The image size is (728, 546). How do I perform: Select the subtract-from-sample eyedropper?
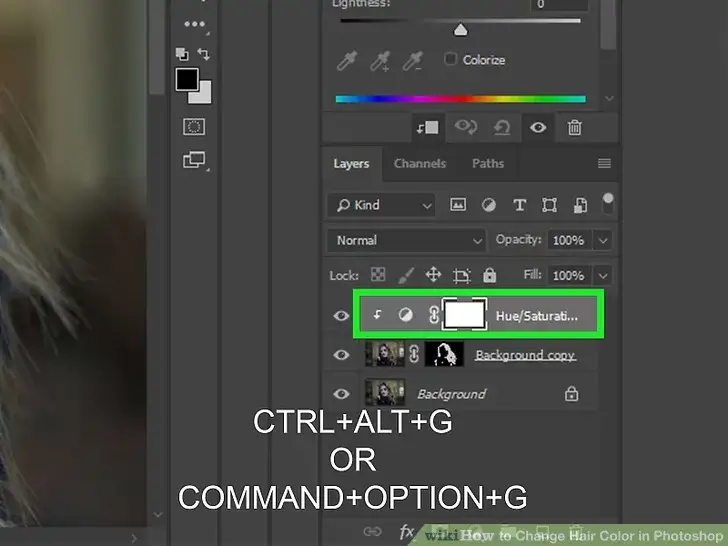click(x=412, y=61)
